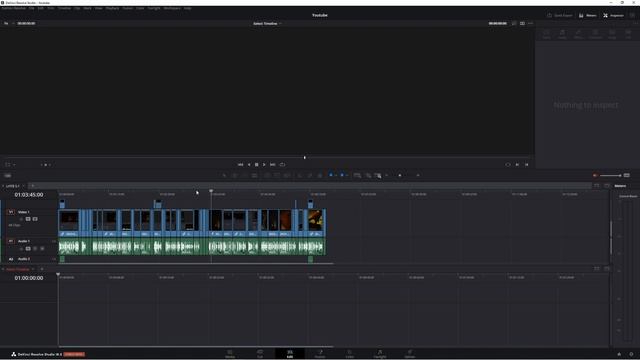Open the Workspace menu
The height and width of the screenshot is (360, 640).
172,8
